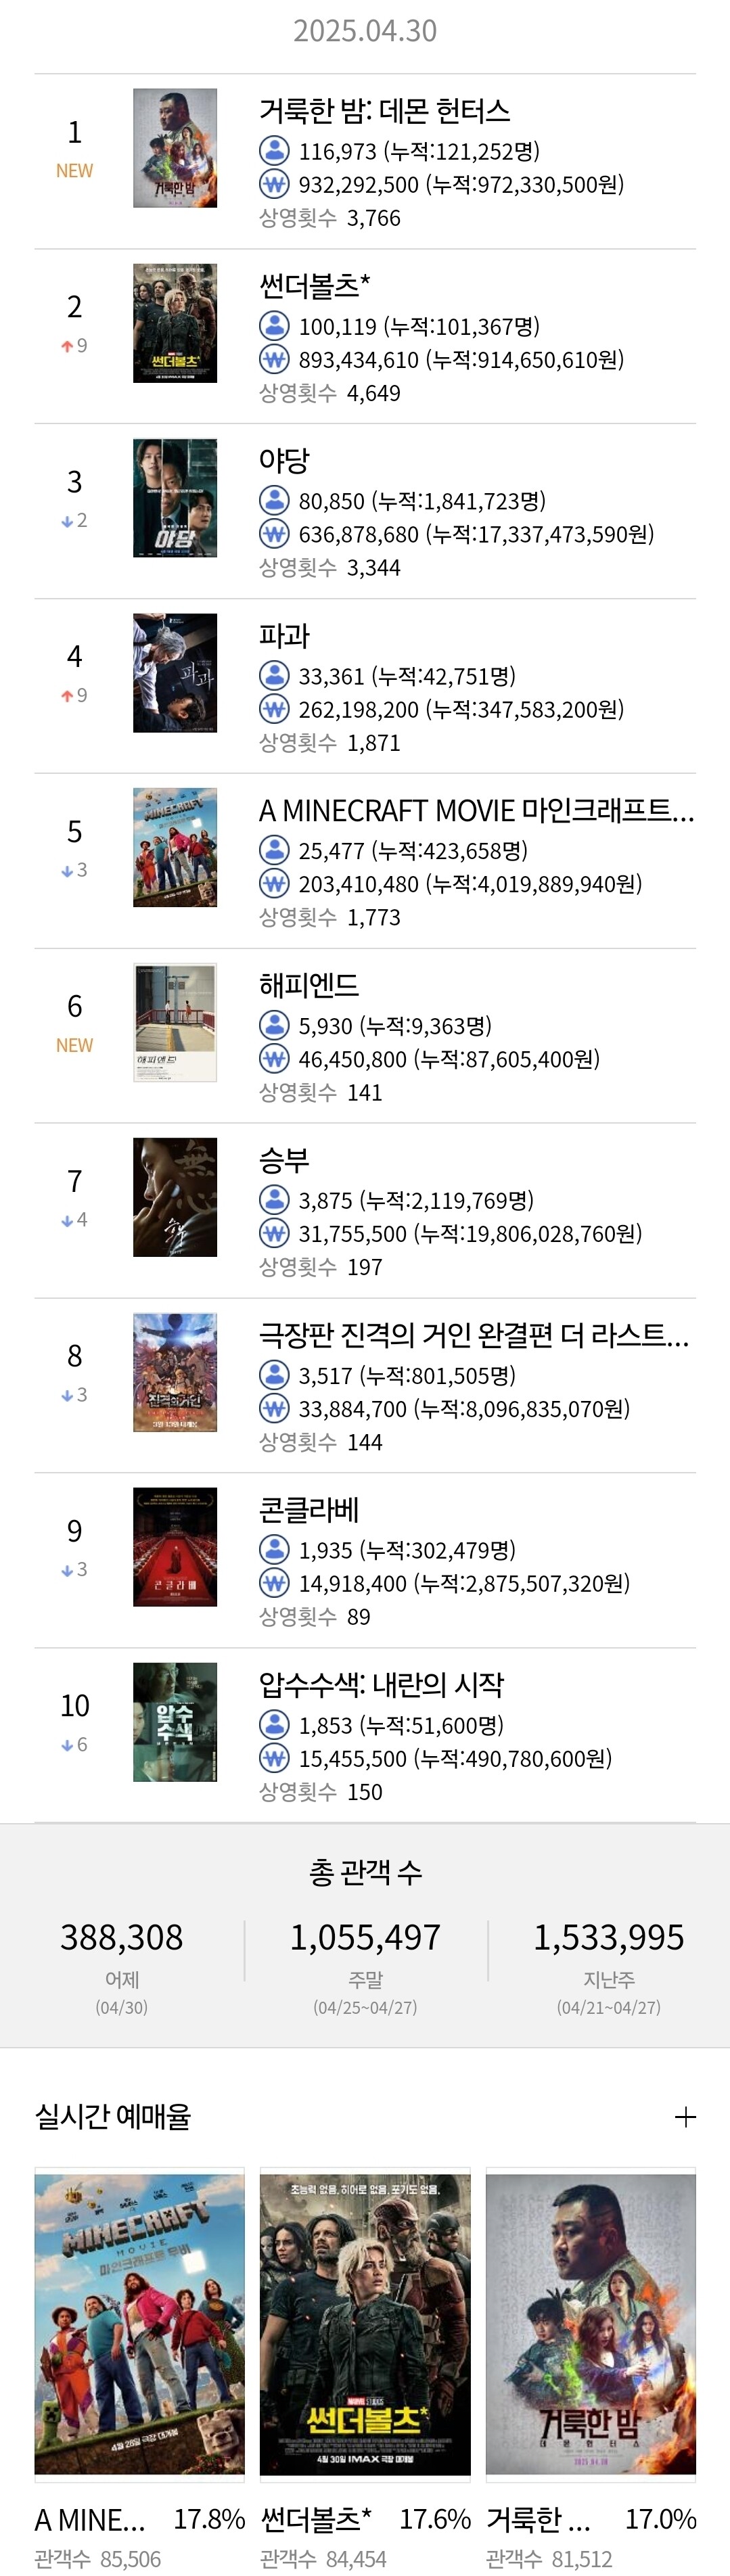Open the large 거룩한 밤 poster in 실시간 예매율
This screenshot has height=2576, width=730.
[x=591, y=2324]
